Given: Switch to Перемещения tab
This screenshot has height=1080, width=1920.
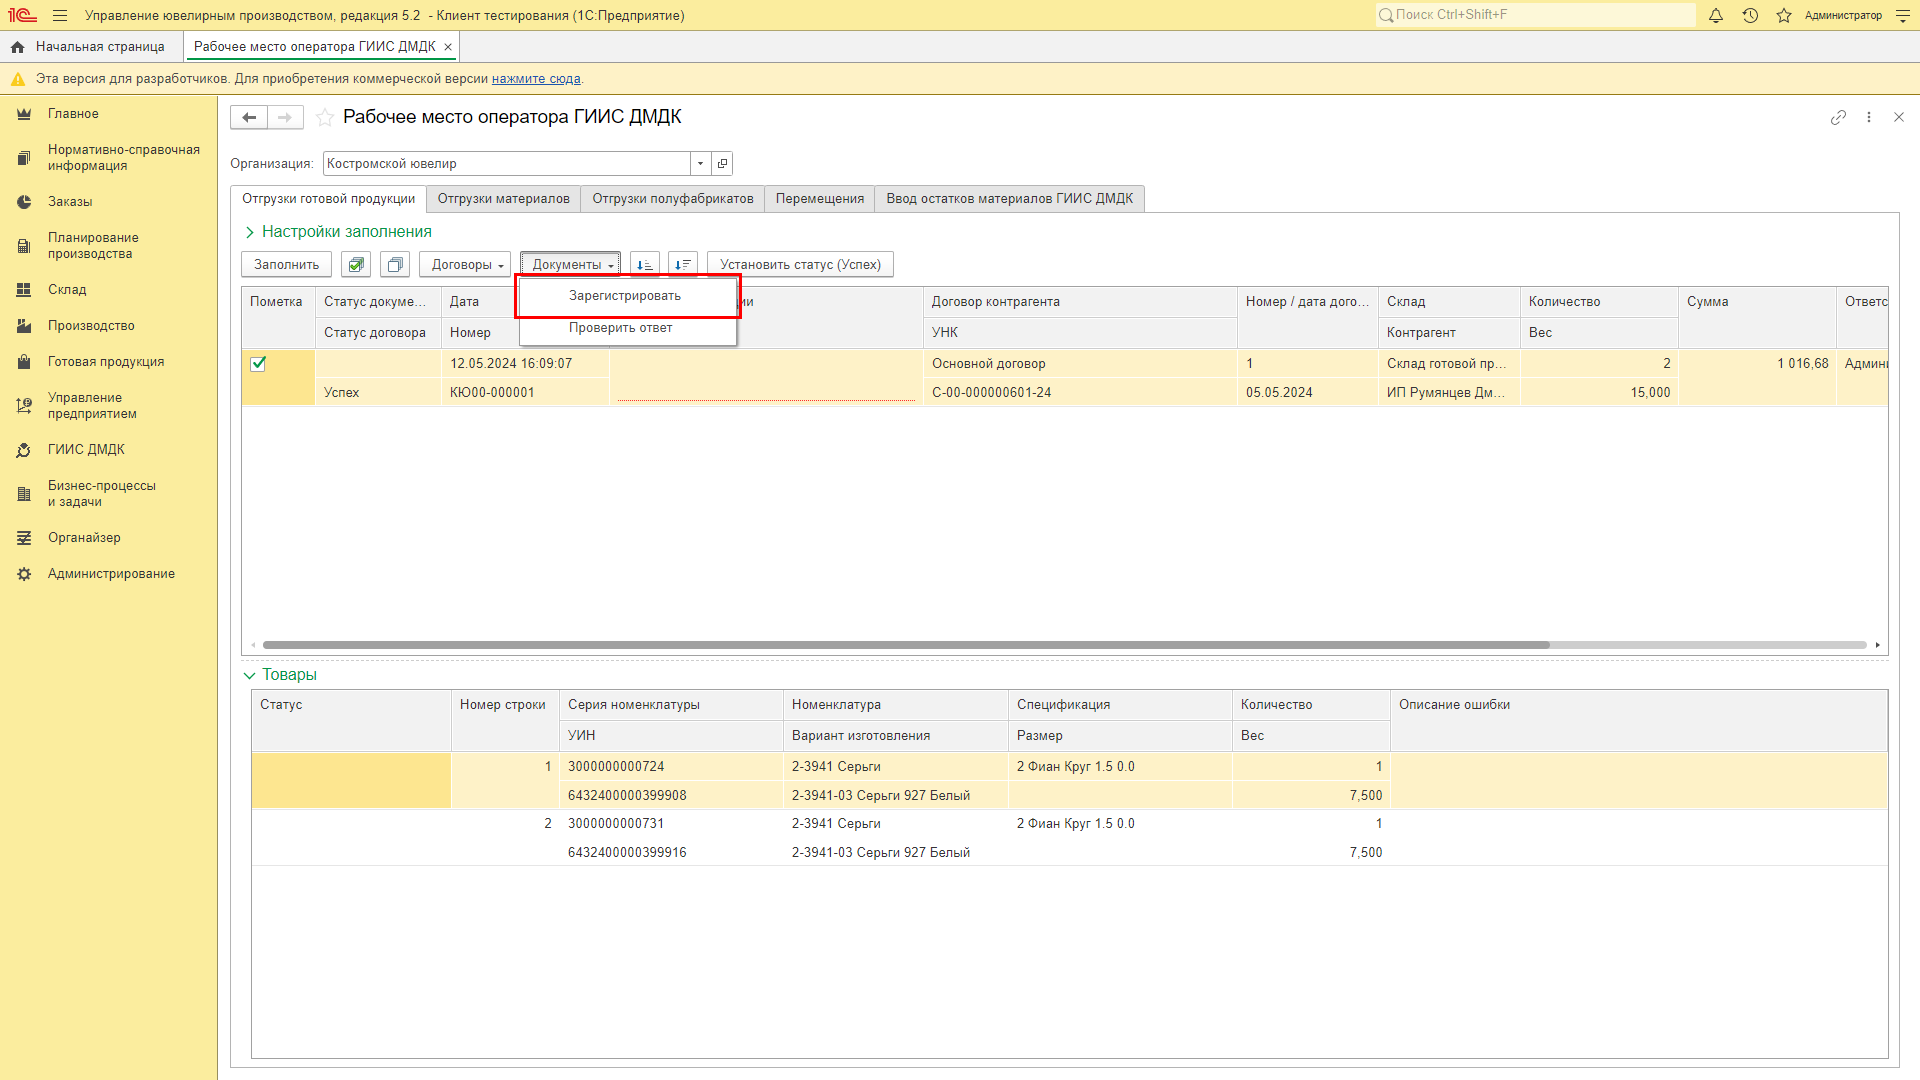Looking at the screenshot, I should coord(820,199).
